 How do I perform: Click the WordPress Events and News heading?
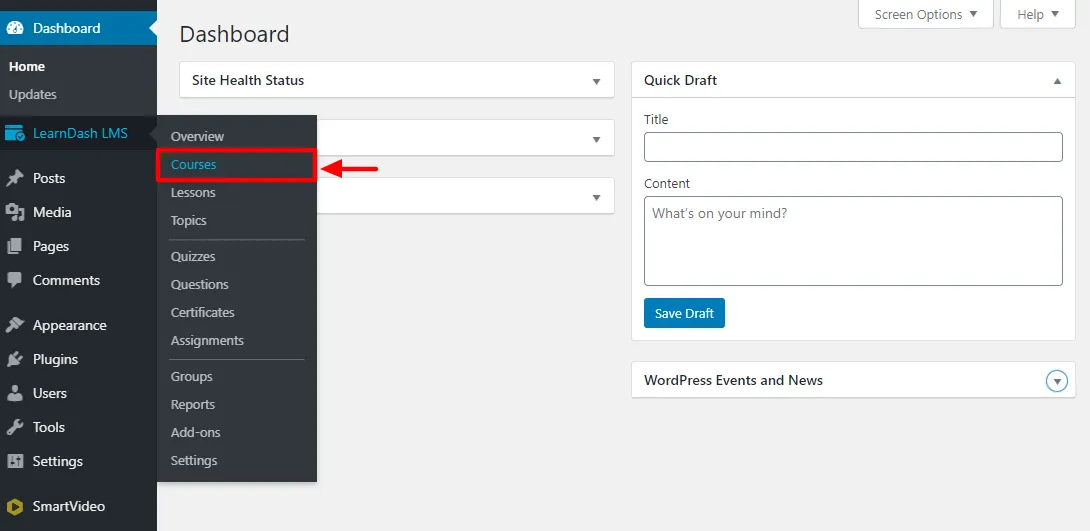coord(733,381)
